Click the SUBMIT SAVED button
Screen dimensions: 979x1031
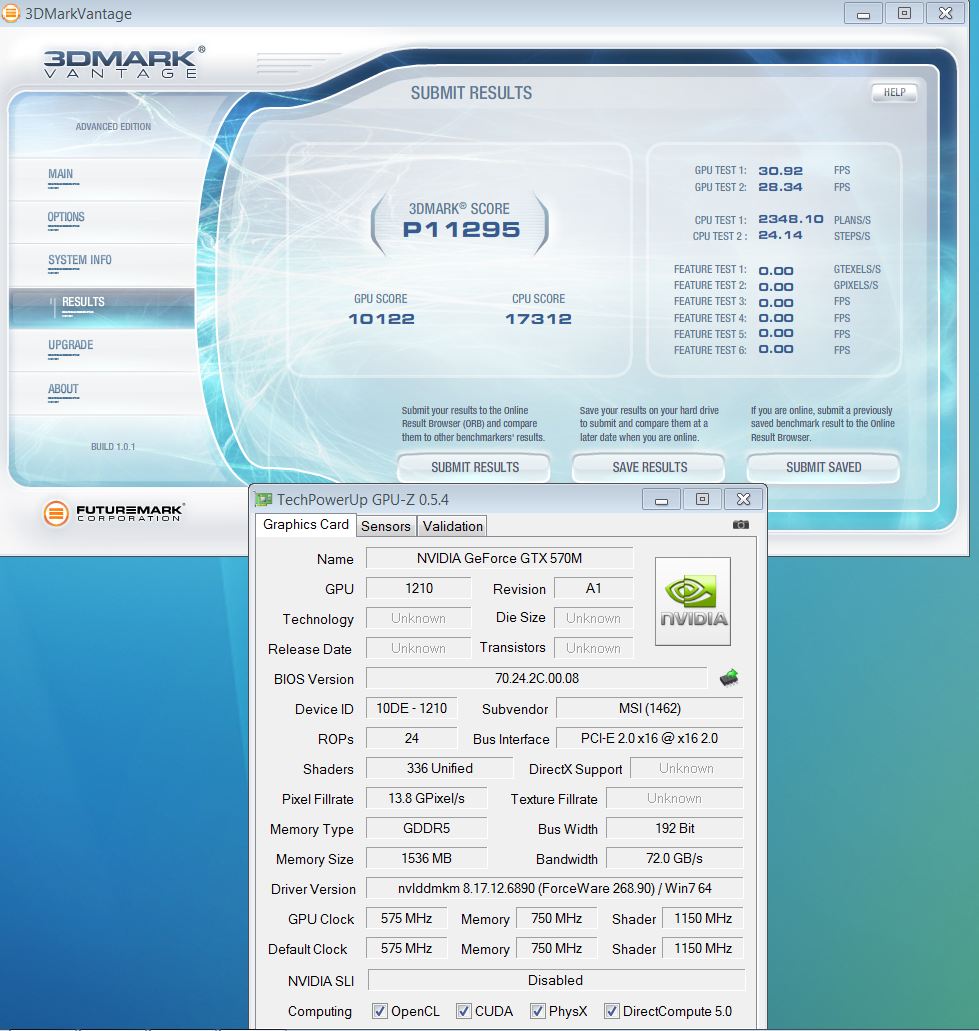[x=823, y=468]
